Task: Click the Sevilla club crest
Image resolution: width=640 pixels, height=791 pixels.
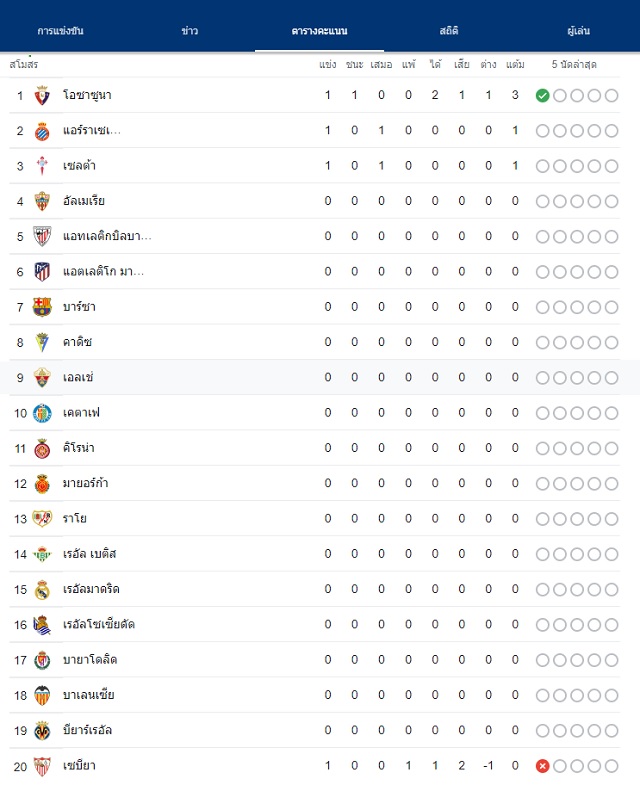Action: [42, 766]
